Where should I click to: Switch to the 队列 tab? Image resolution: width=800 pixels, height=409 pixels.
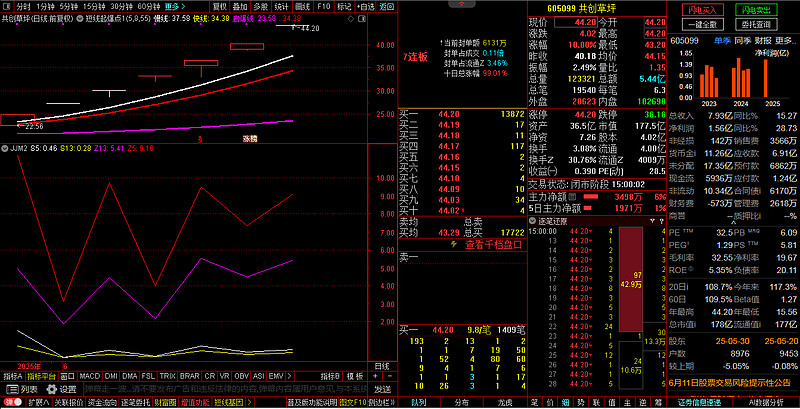pyautogui.click(x=419, y=403)
